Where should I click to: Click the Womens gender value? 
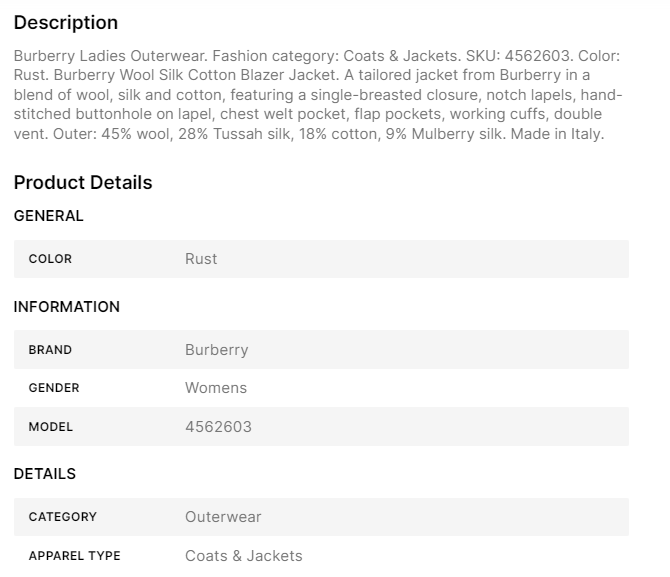(x=216, y=388)
